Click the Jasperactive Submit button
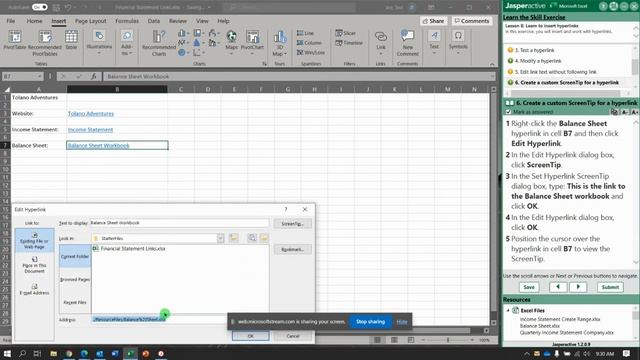Viewport: 640px width, 360px height. (x=610, y=287)
